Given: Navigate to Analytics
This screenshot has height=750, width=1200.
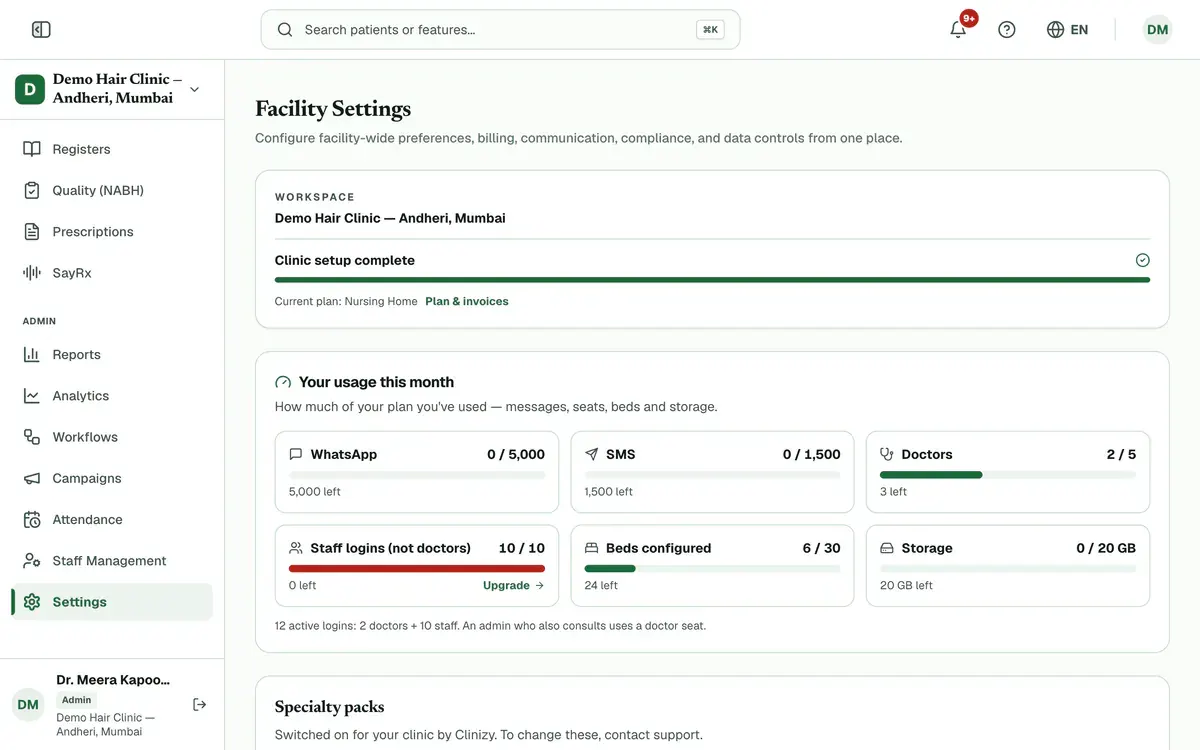Looking at the screenshot, I should [112, 395].
